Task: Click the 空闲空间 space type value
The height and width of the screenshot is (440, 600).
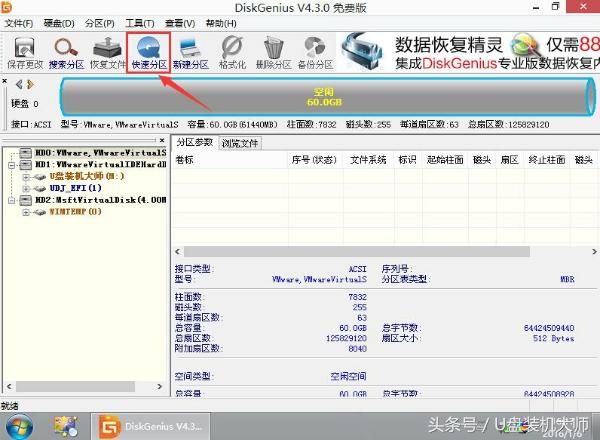Action: (x=348, y=376)
